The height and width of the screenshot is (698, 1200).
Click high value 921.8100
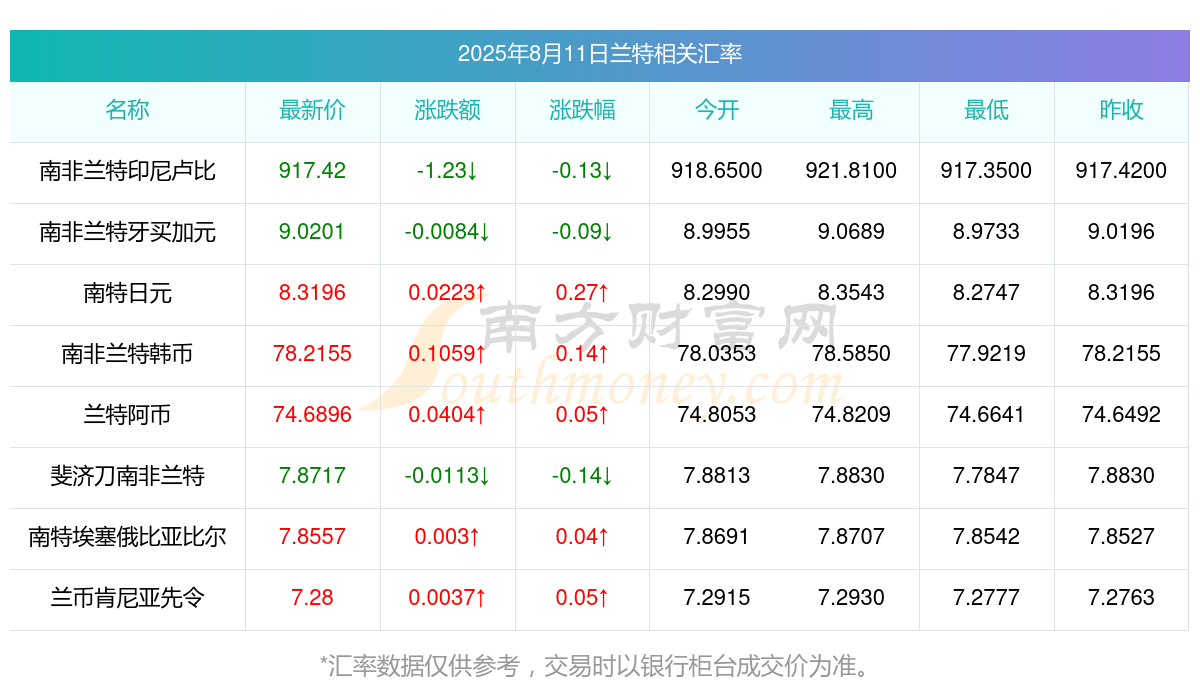[851, 171]
